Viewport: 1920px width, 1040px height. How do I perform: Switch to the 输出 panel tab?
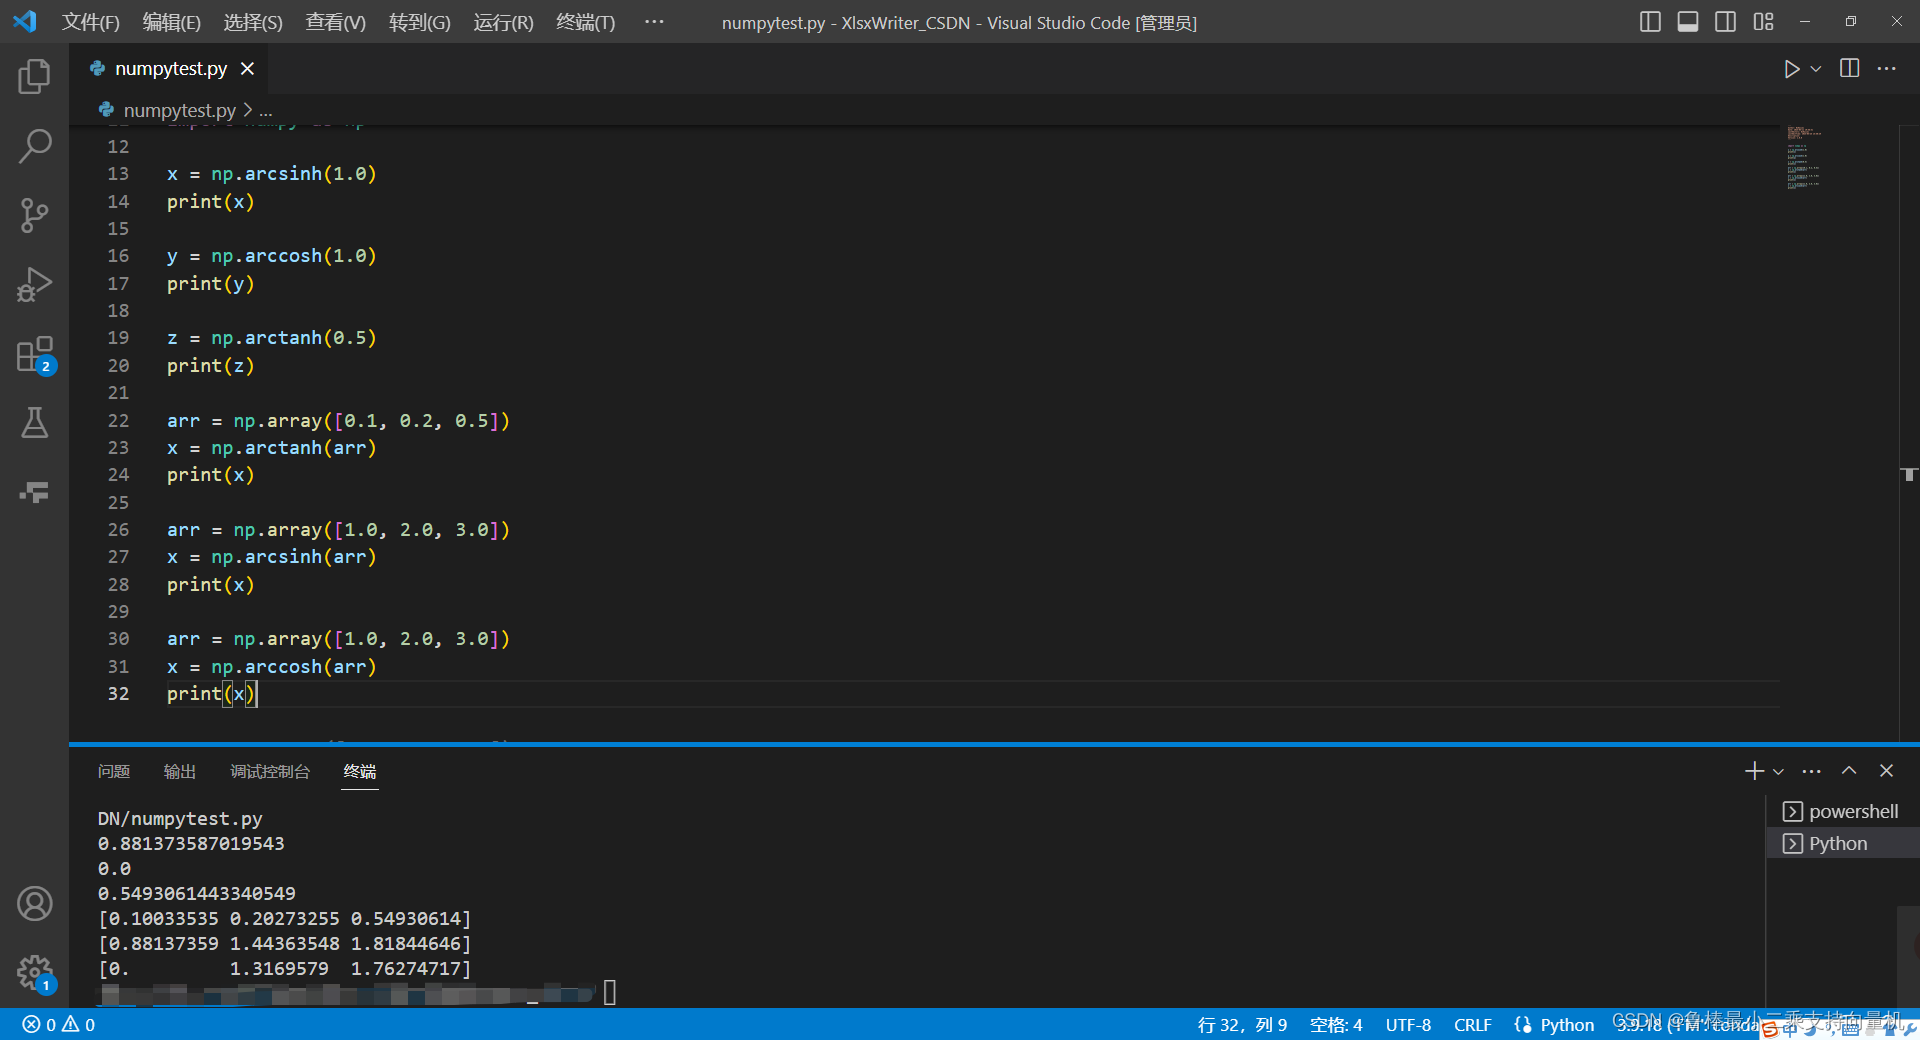click(180, 771)
